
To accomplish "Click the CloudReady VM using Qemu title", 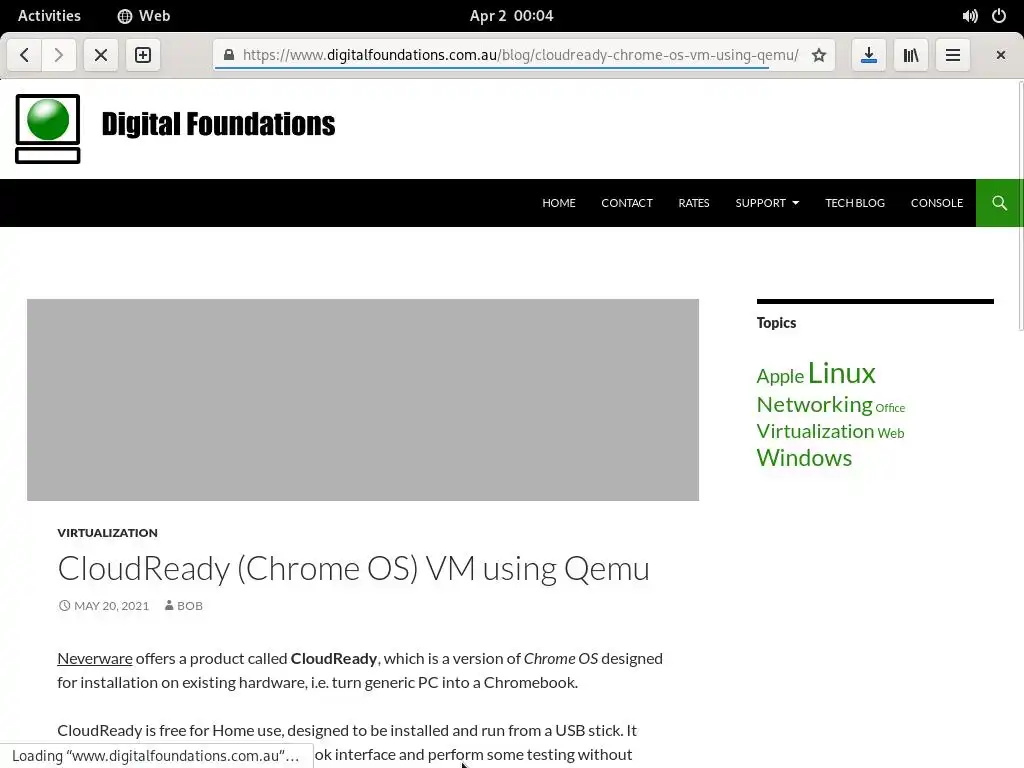I will [353, 568].
